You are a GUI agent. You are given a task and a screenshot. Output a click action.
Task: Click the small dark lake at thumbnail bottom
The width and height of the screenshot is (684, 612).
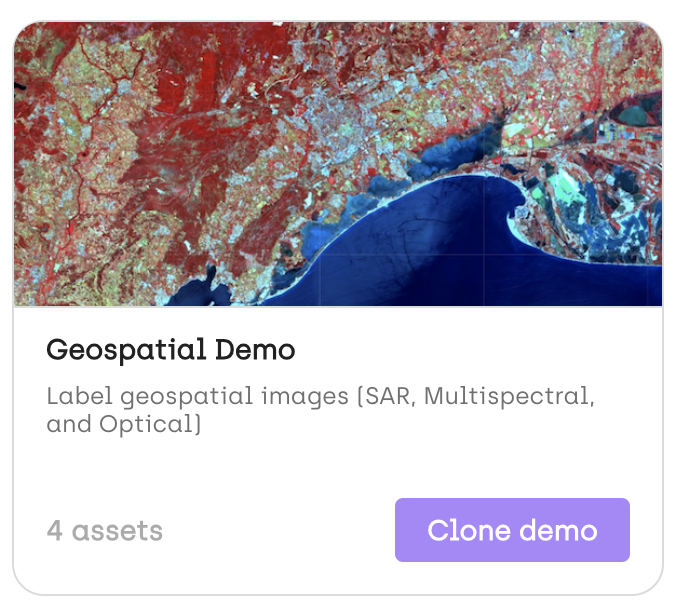pyautogui.click(x=198, y=292)
